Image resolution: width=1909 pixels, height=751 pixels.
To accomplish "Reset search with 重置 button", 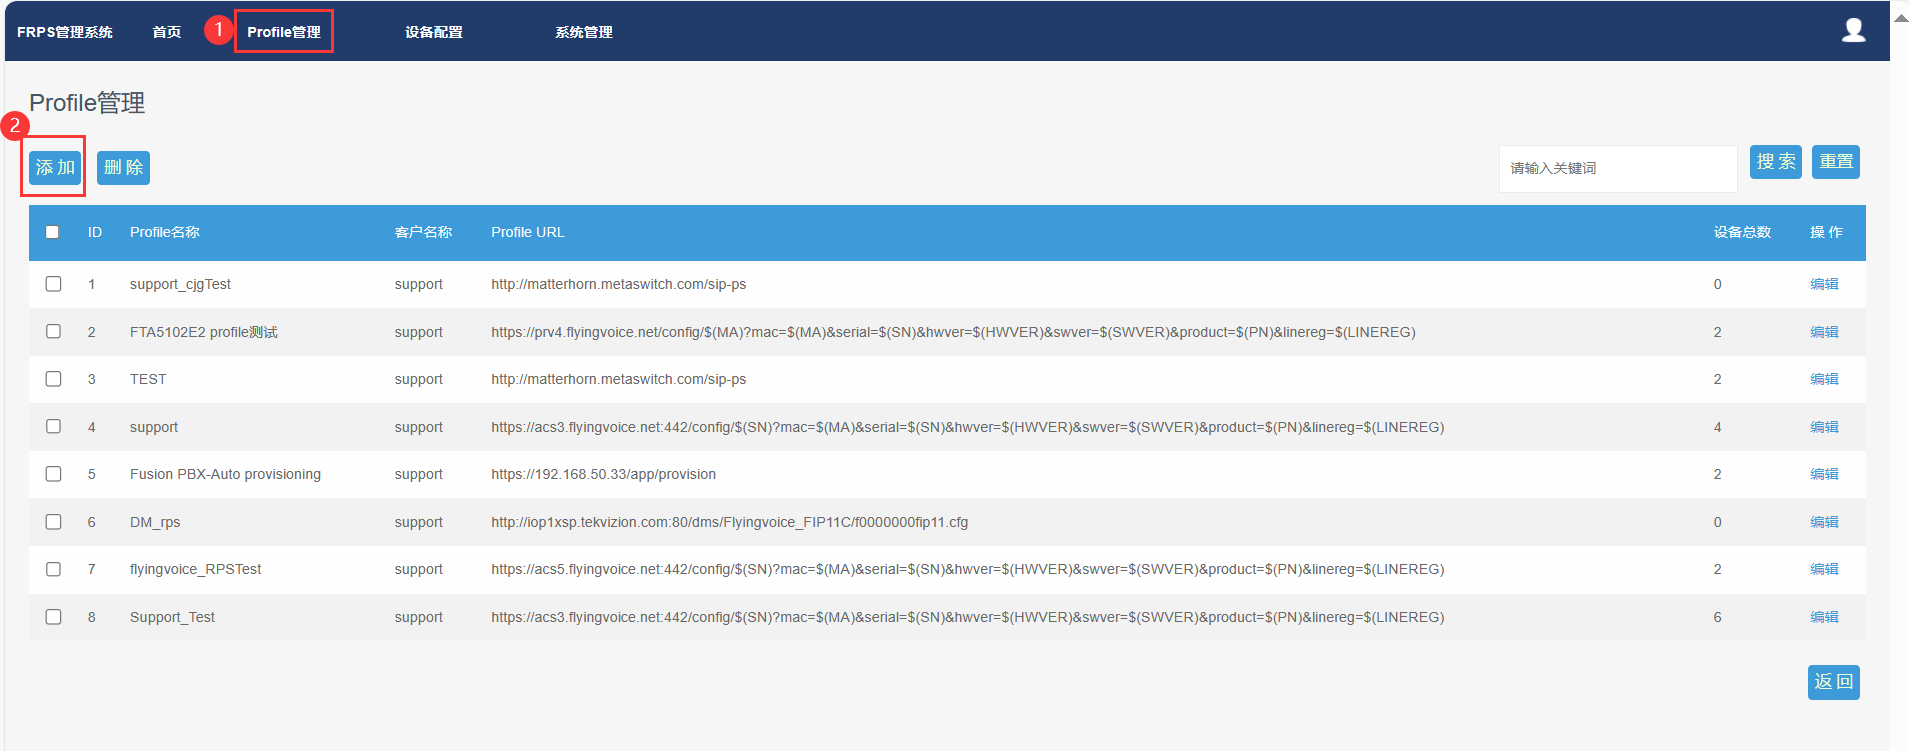I will coord(1835,162).
